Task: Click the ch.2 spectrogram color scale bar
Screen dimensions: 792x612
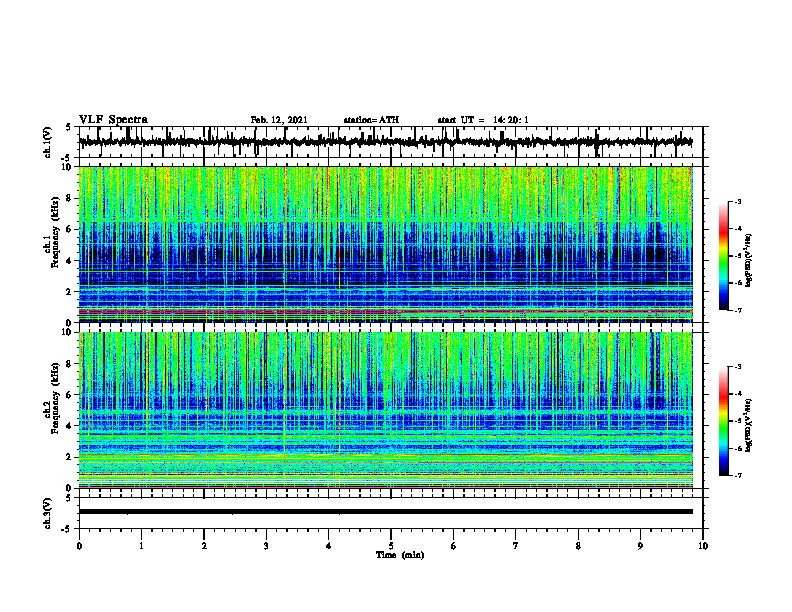Action: (x=723, y=421)
